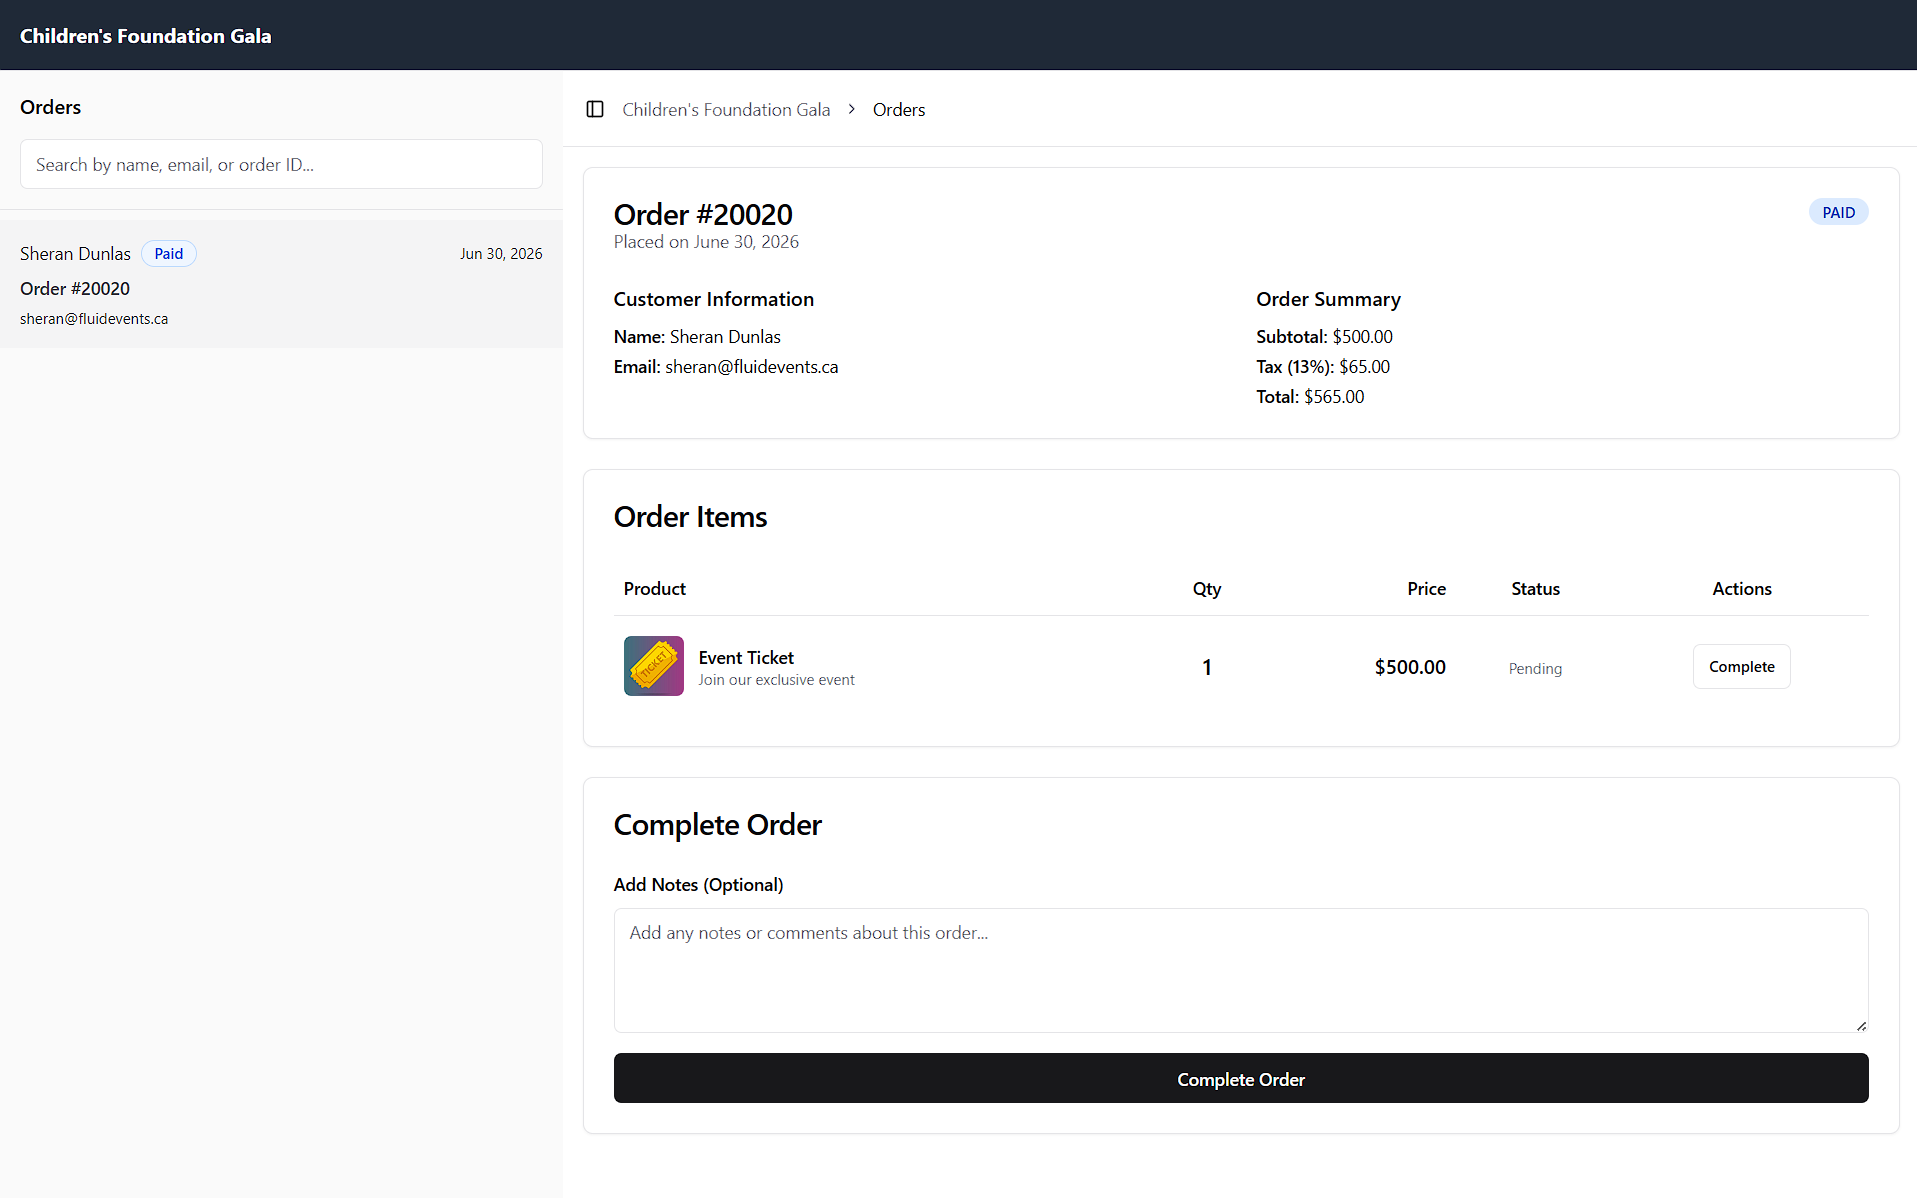Click the Orders sidebar heading
Screen dimensions: 1917x1198
click(x=50, y=107)
